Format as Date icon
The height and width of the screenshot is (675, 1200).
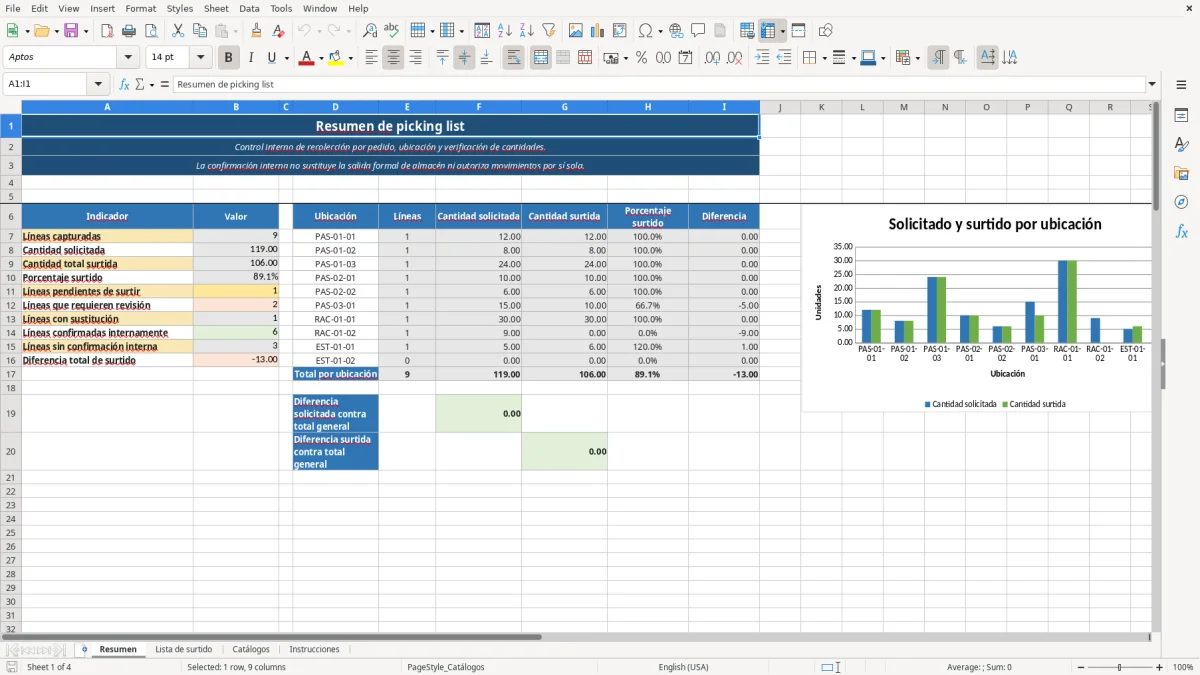point(686,58)
